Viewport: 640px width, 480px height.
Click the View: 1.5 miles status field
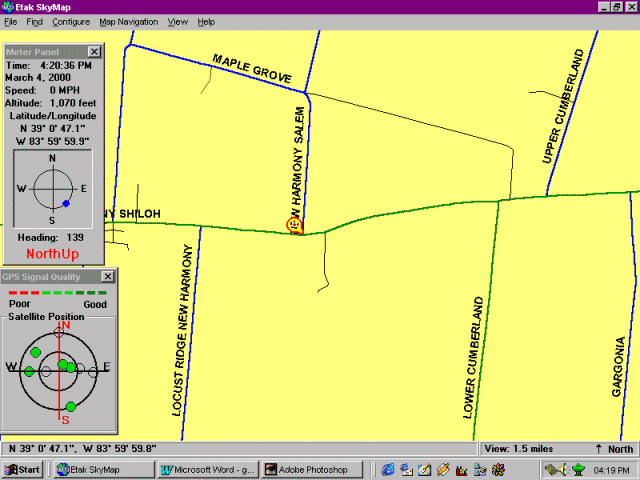pyautogui.click(x=518, y=449)
